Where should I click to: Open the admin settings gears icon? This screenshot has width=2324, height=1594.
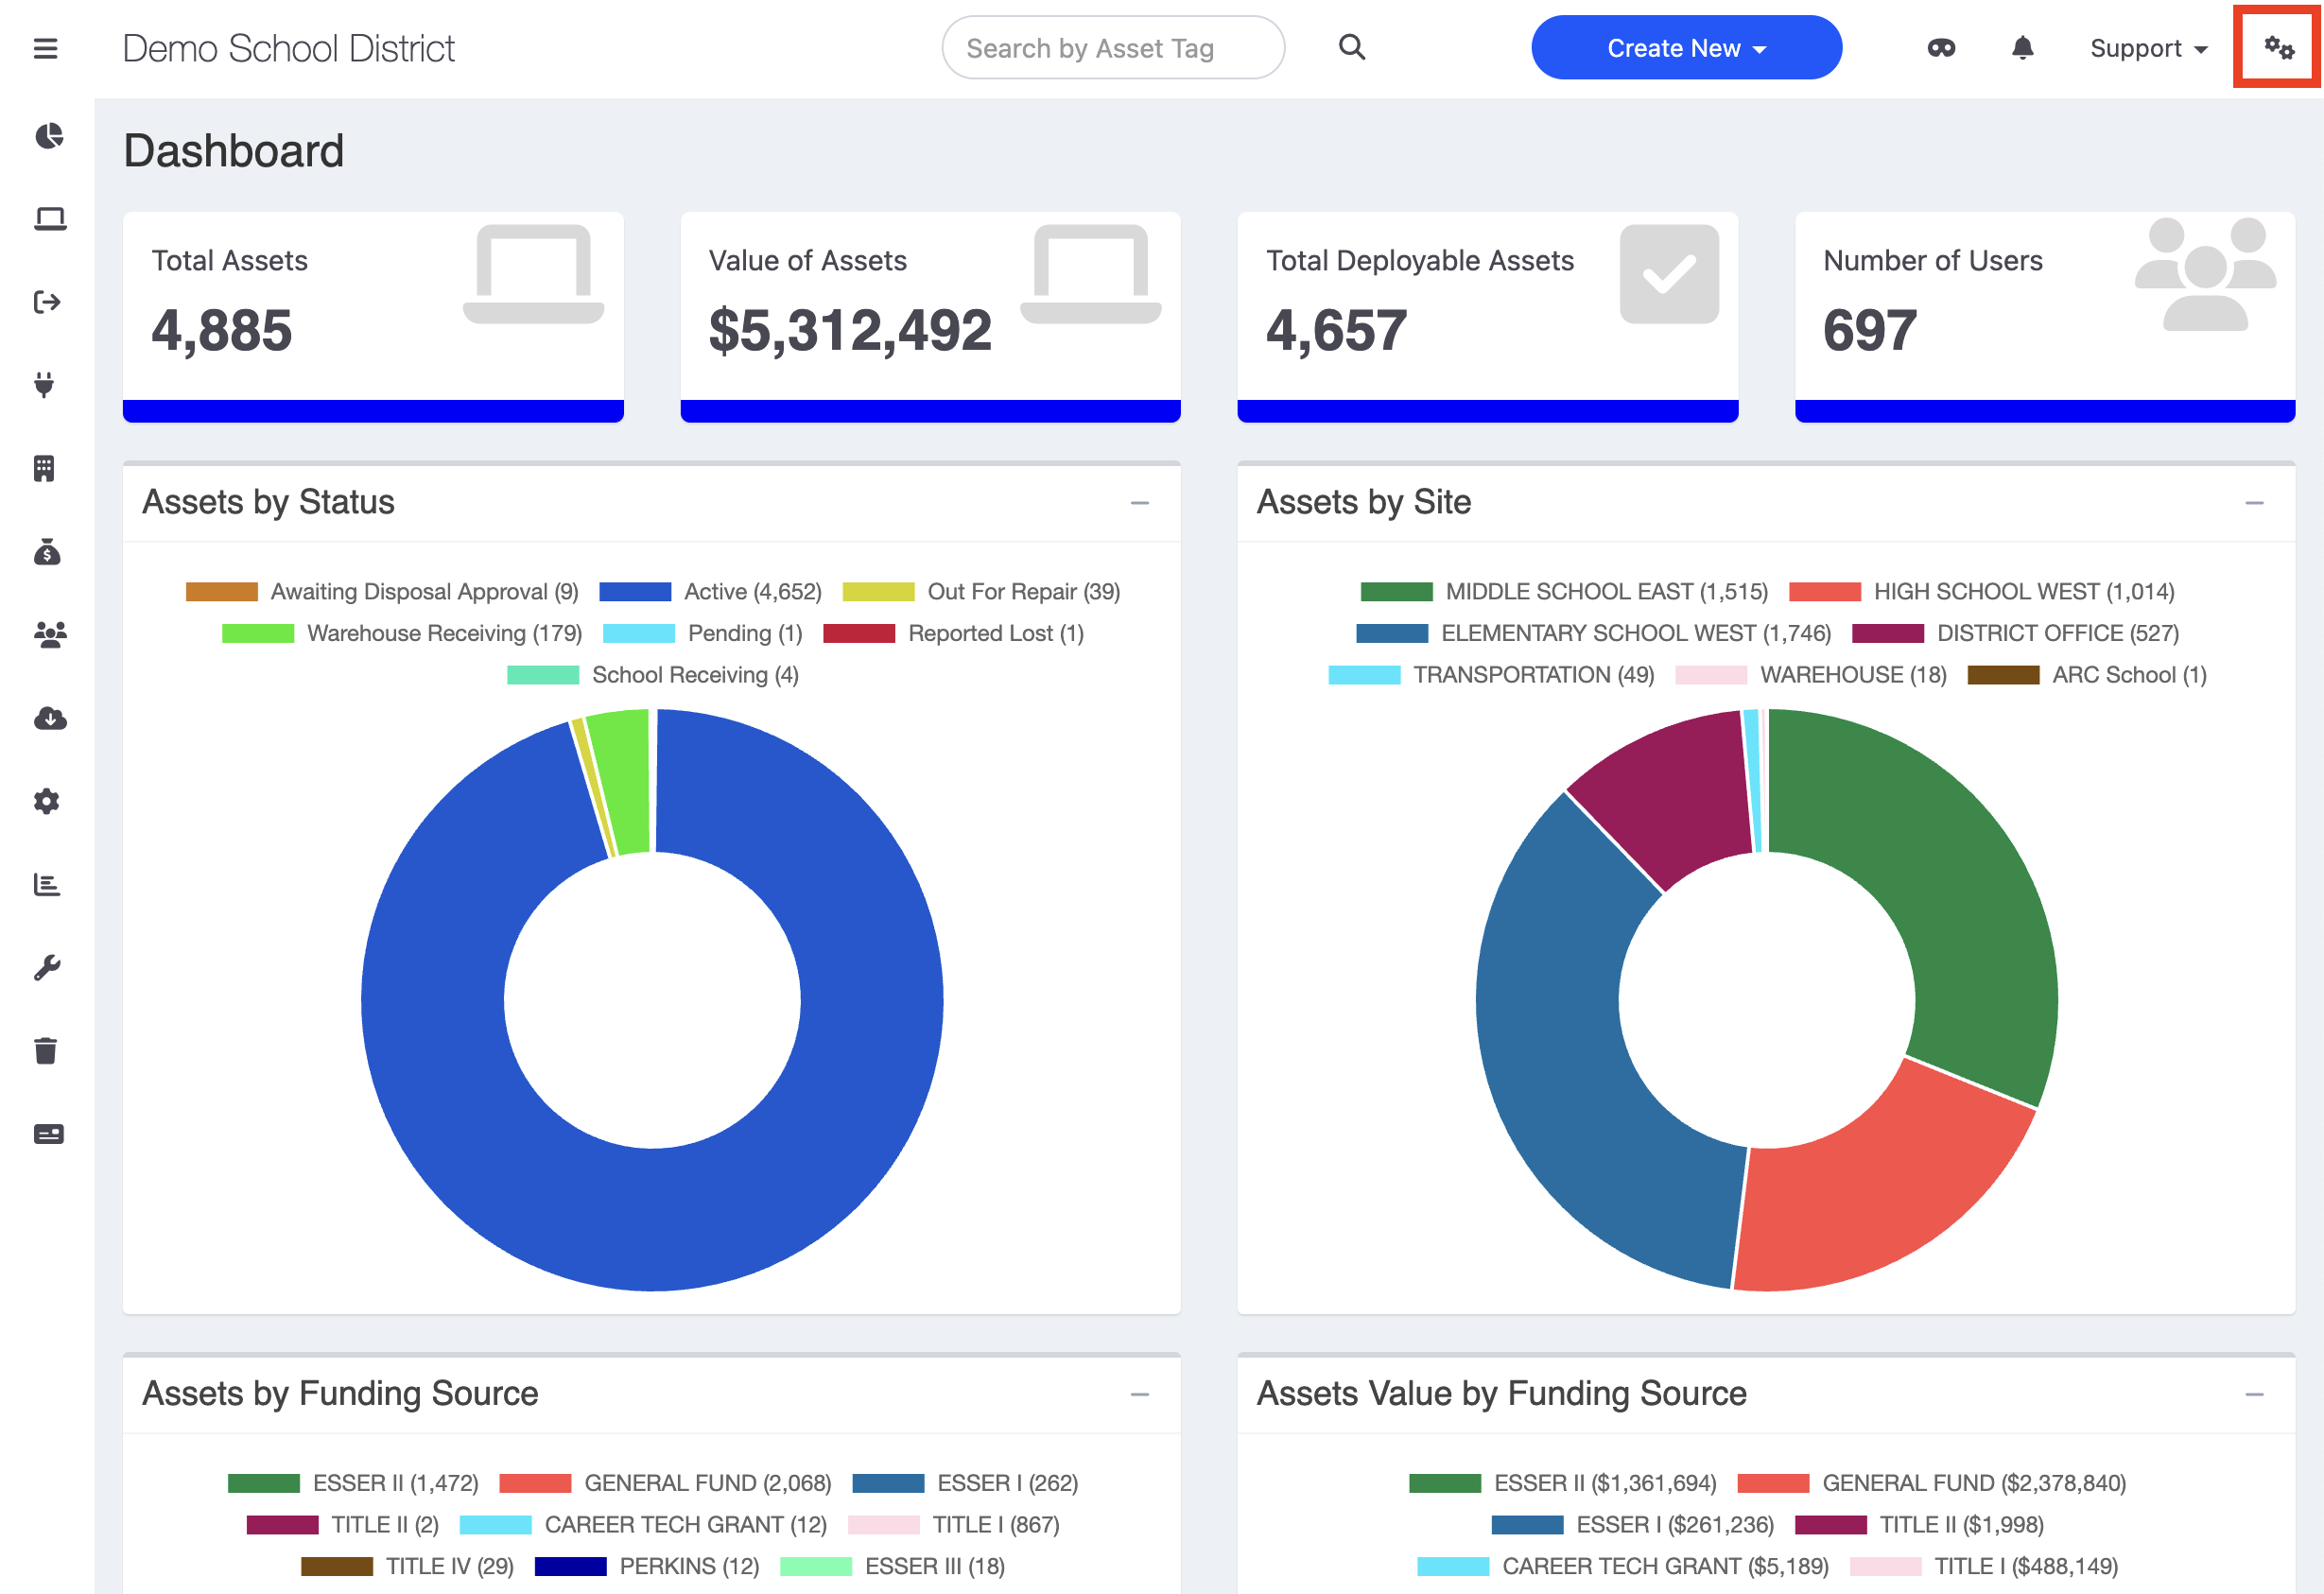pos(2278,48)
